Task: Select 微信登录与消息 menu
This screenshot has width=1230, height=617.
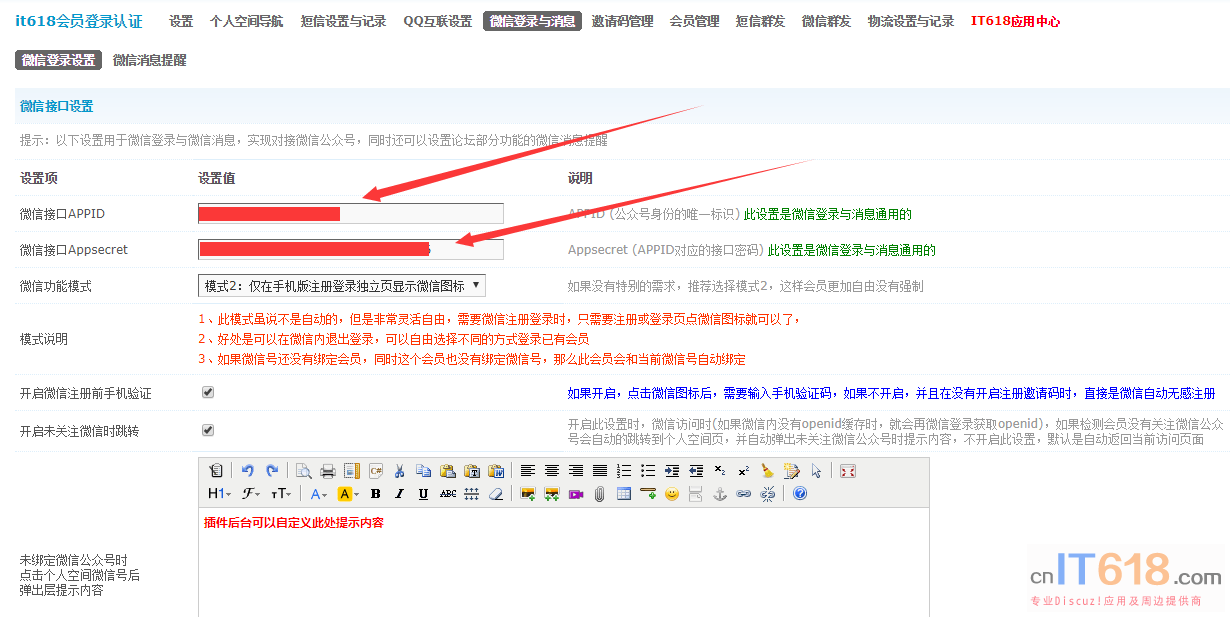Action: click(x=532, y=21)
